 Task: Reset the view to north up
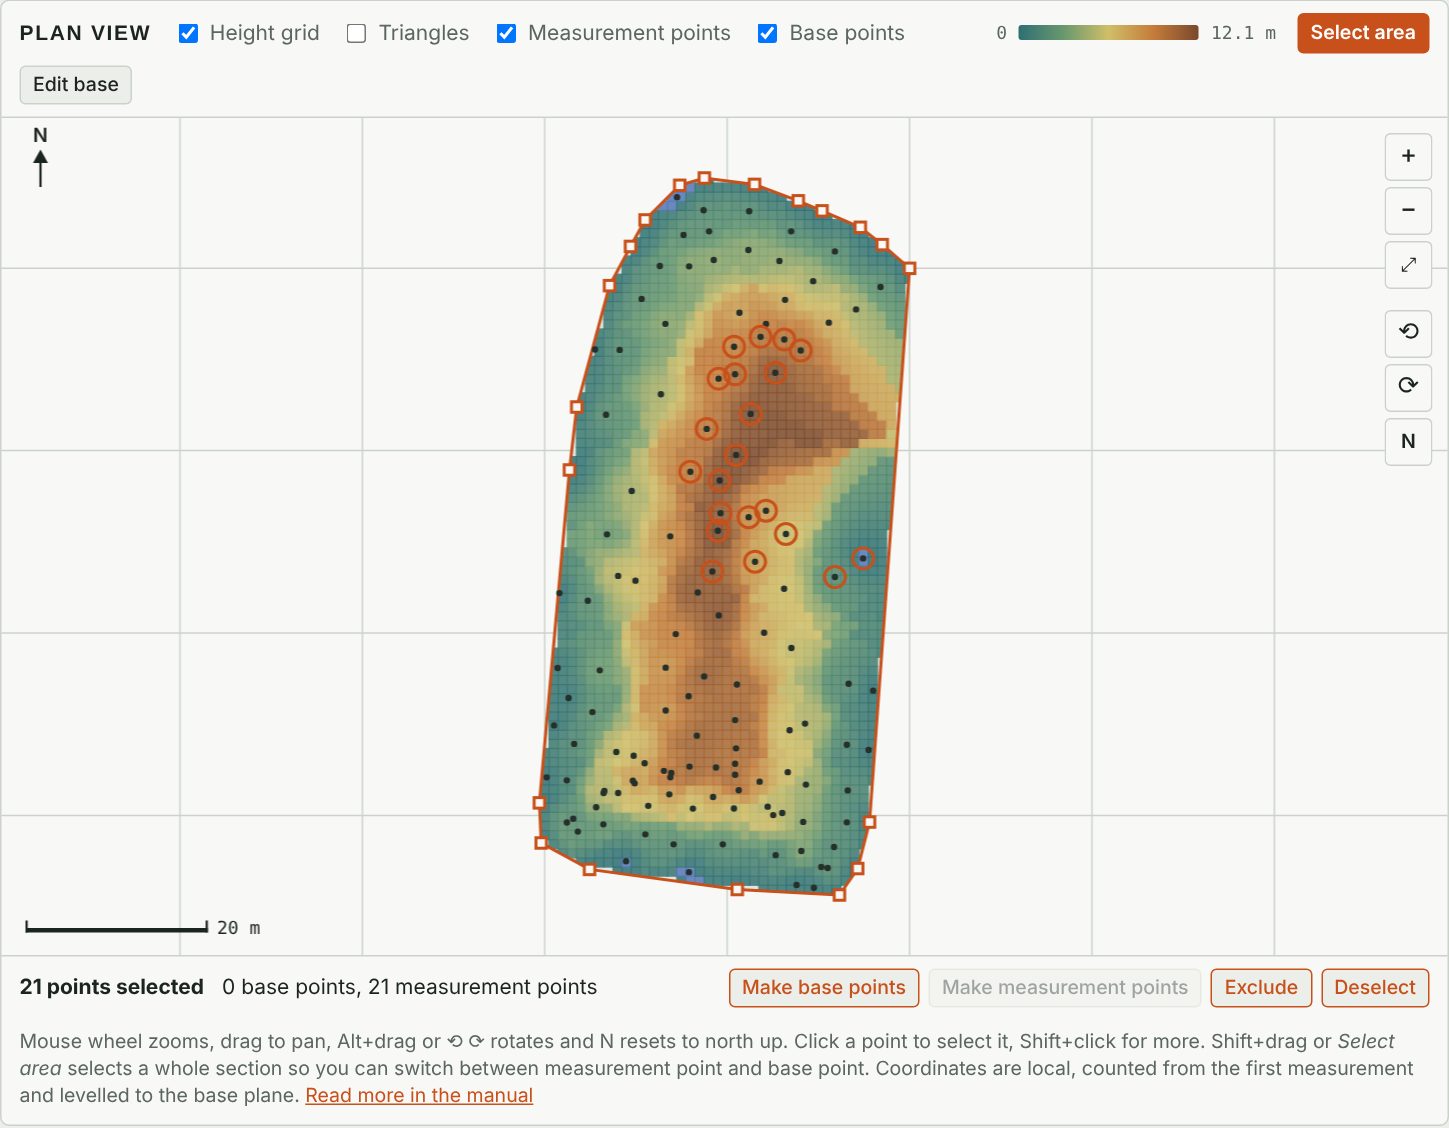point(1408,442)
